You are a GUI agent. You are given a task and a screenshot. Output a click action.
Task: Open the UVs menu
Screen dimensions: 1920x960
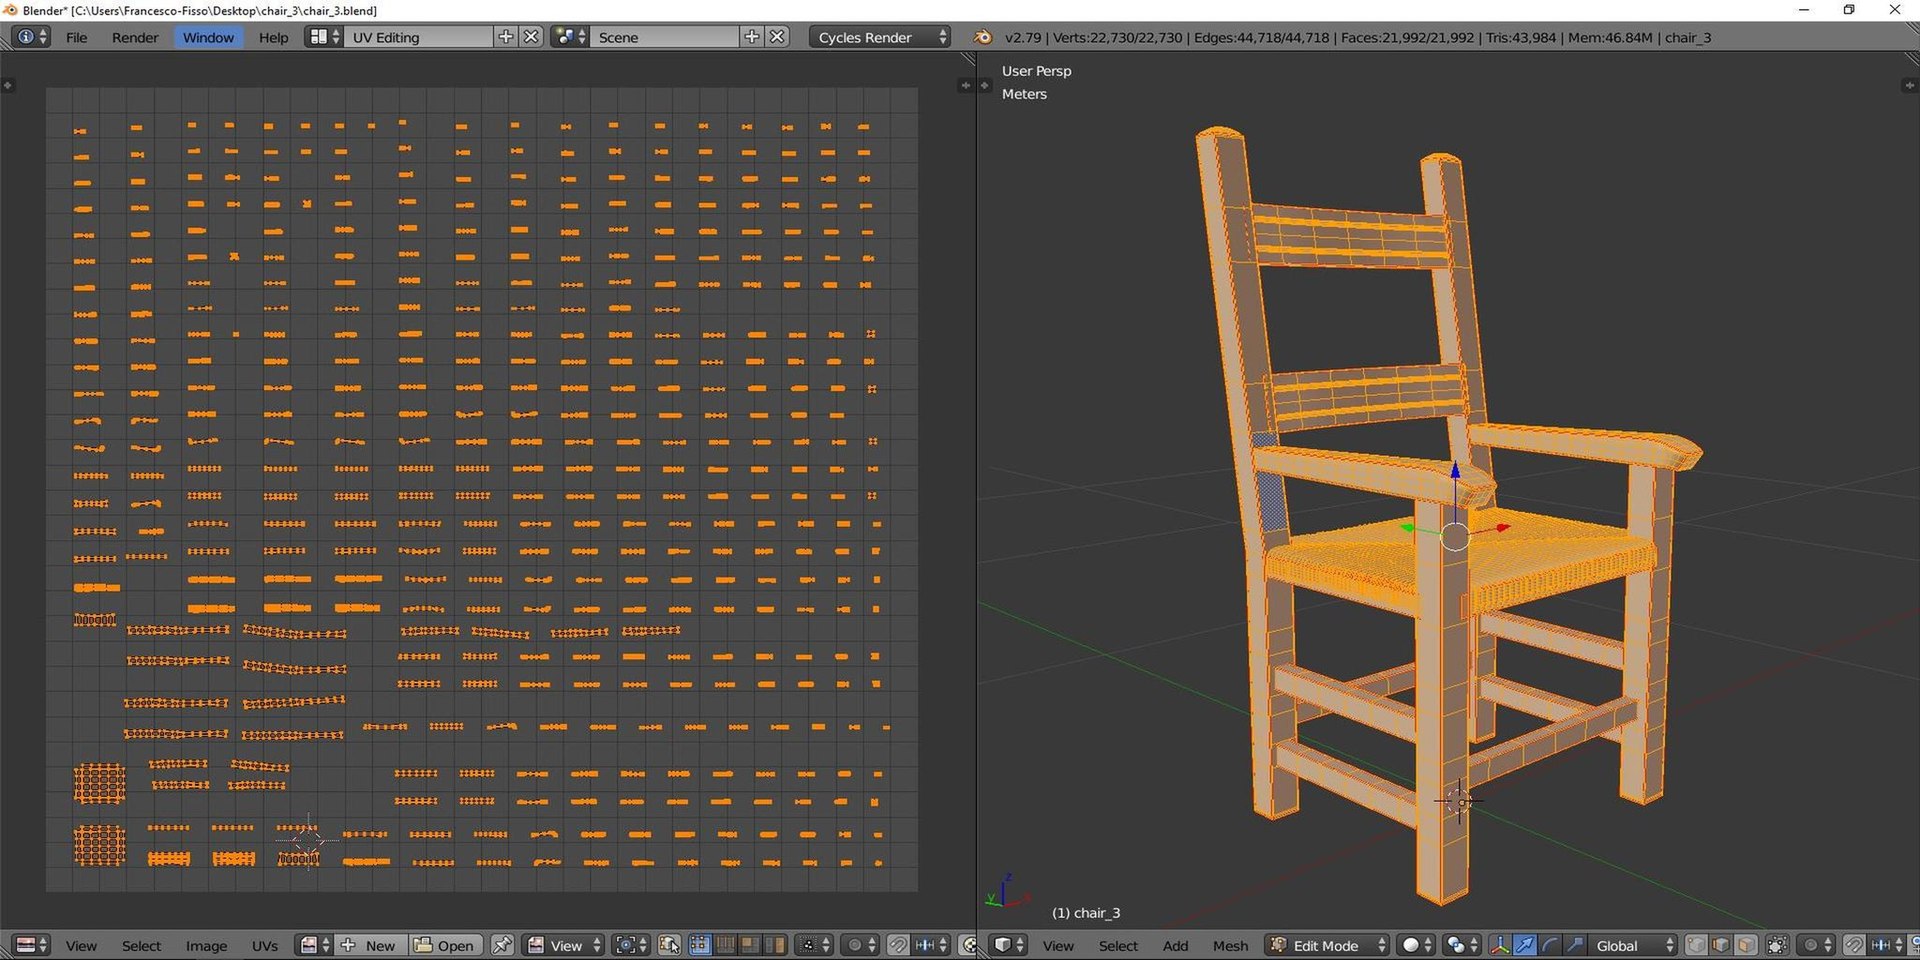click(x=264, y=945)
